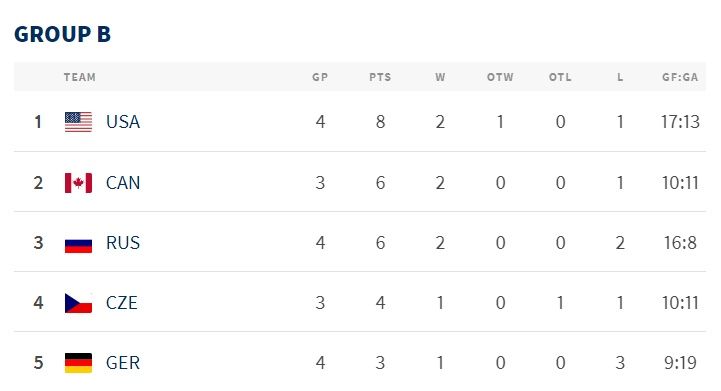Click the OTW column header

pyautogui.click(x=500, y=77)
